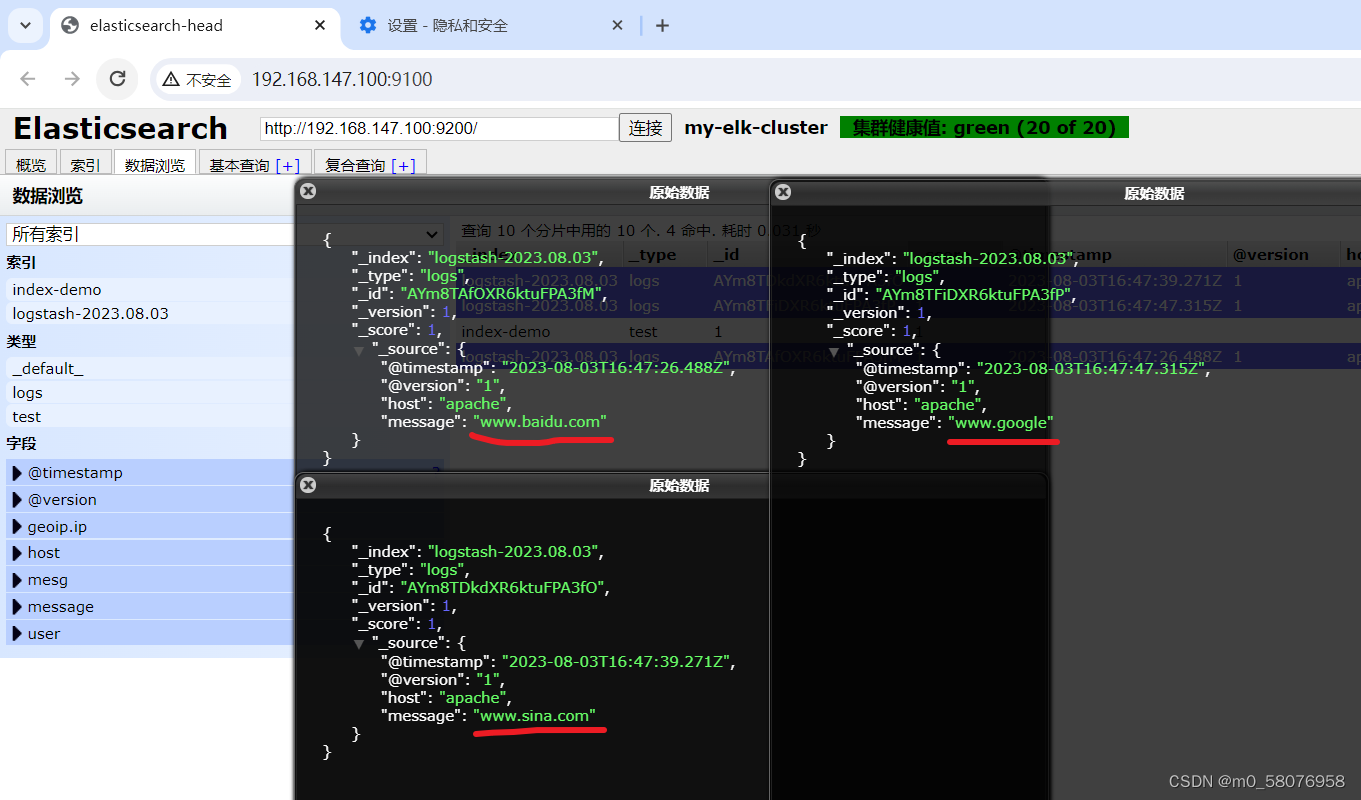This screenshot has height=800, width=1361.
Task: Click the @version column header
Action: 1283,255
